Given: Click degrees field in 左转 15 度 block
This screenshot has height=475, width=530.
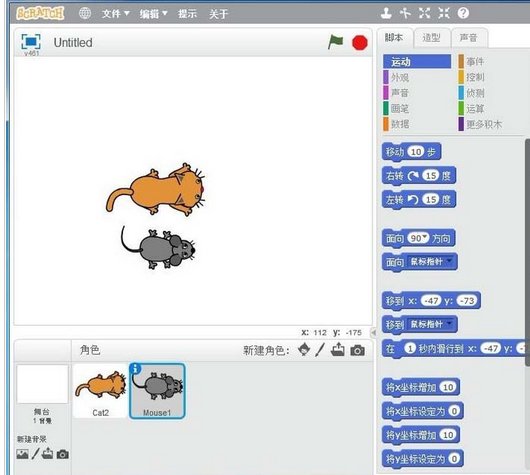Looking at the screenshot, I should click(431, 199).
